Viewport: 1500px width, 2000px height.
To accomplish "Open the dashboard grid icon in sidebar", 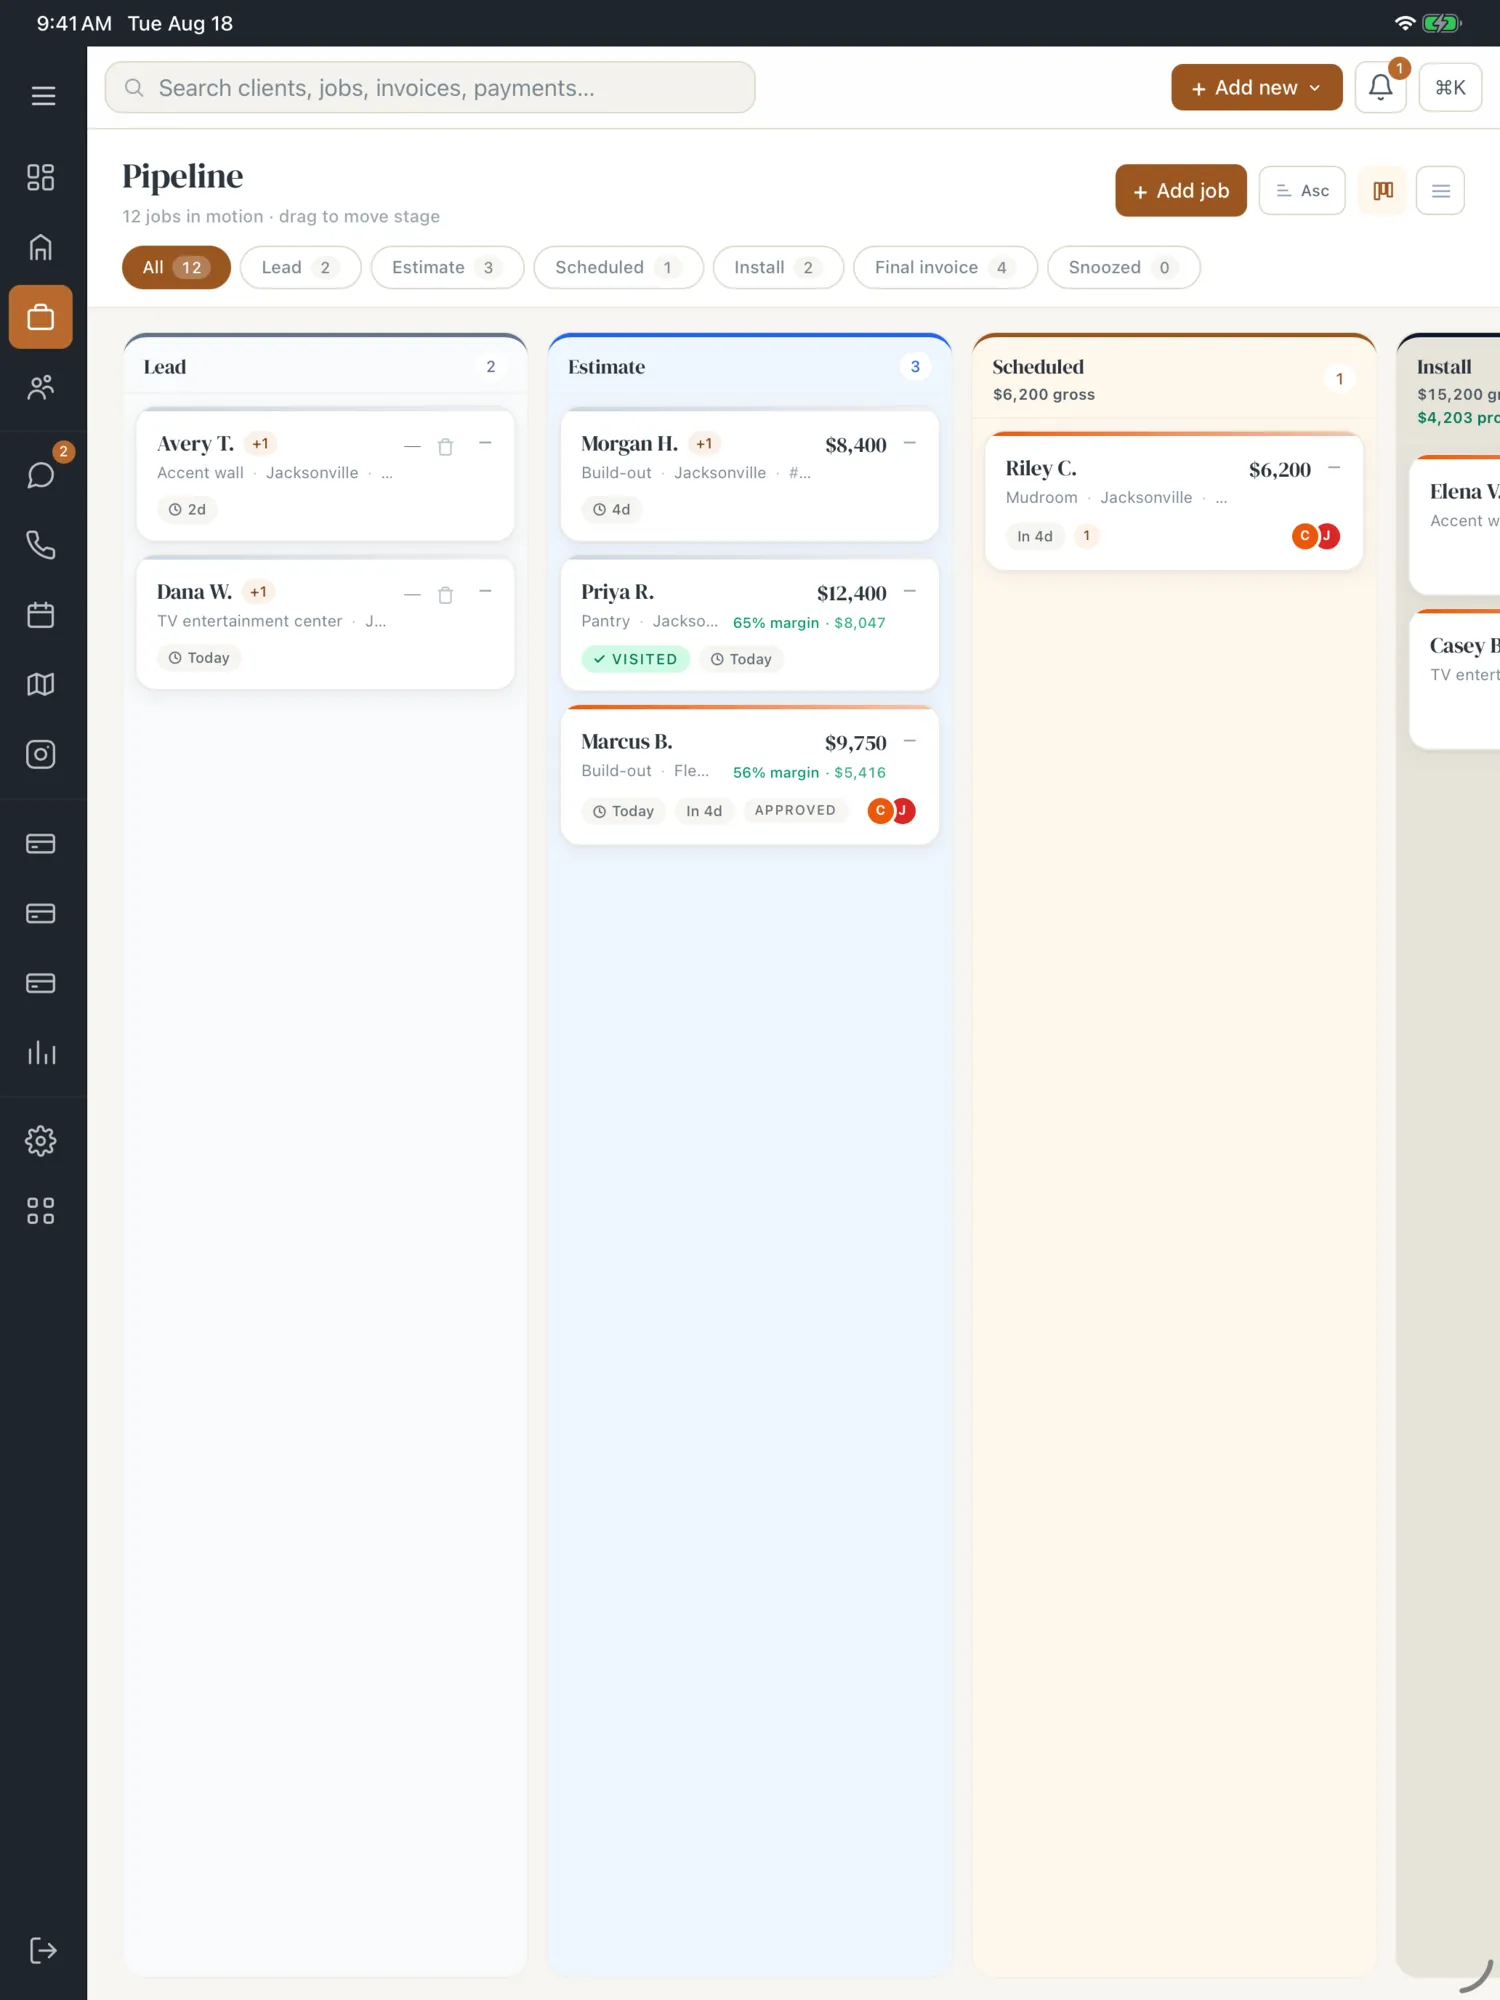I will pyautogui.click(x=41, y=177).
